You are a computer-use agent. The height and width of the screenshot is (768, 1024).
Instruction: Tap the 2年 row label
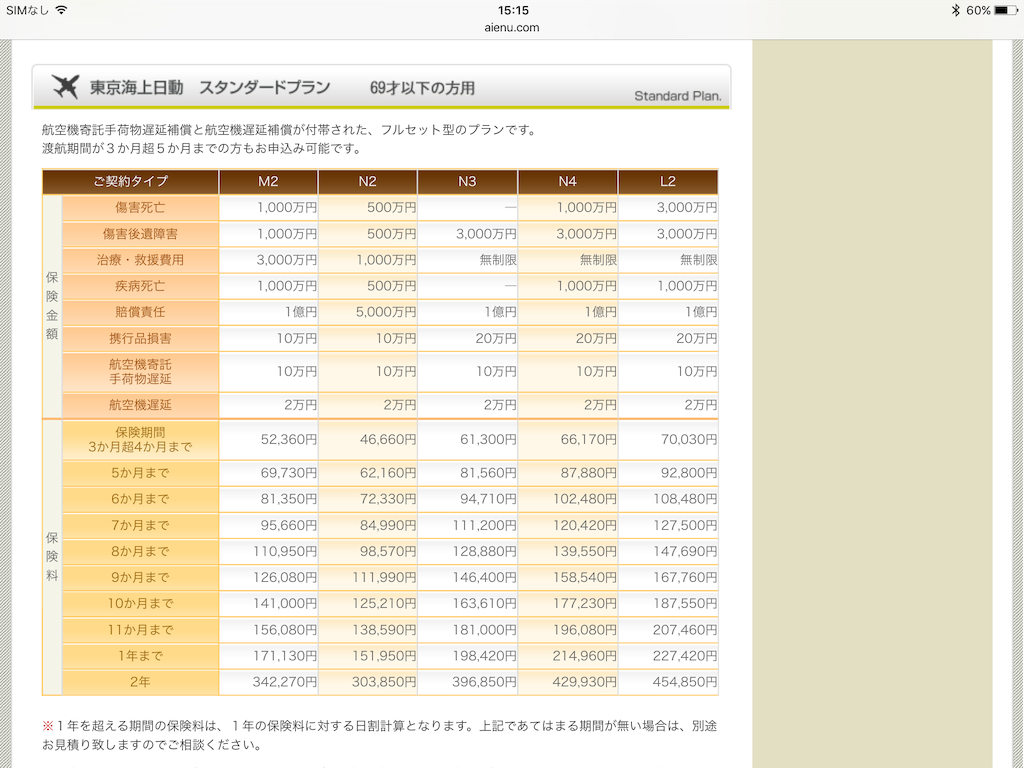140,682
